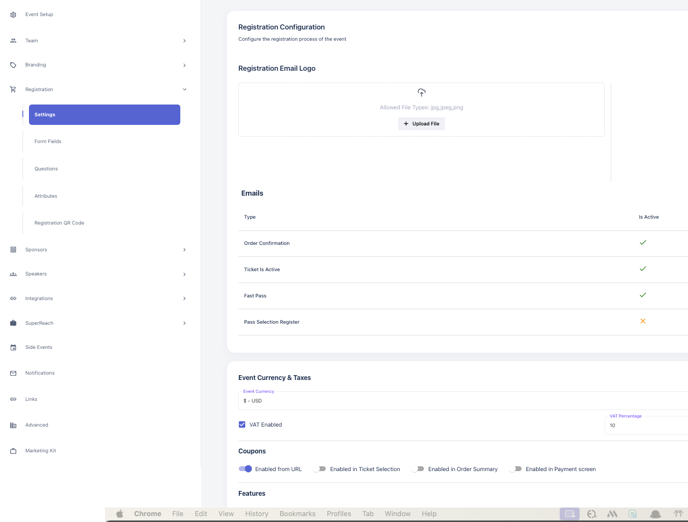
Task: Open the Advanced settings link
Action: coord(36,425)
